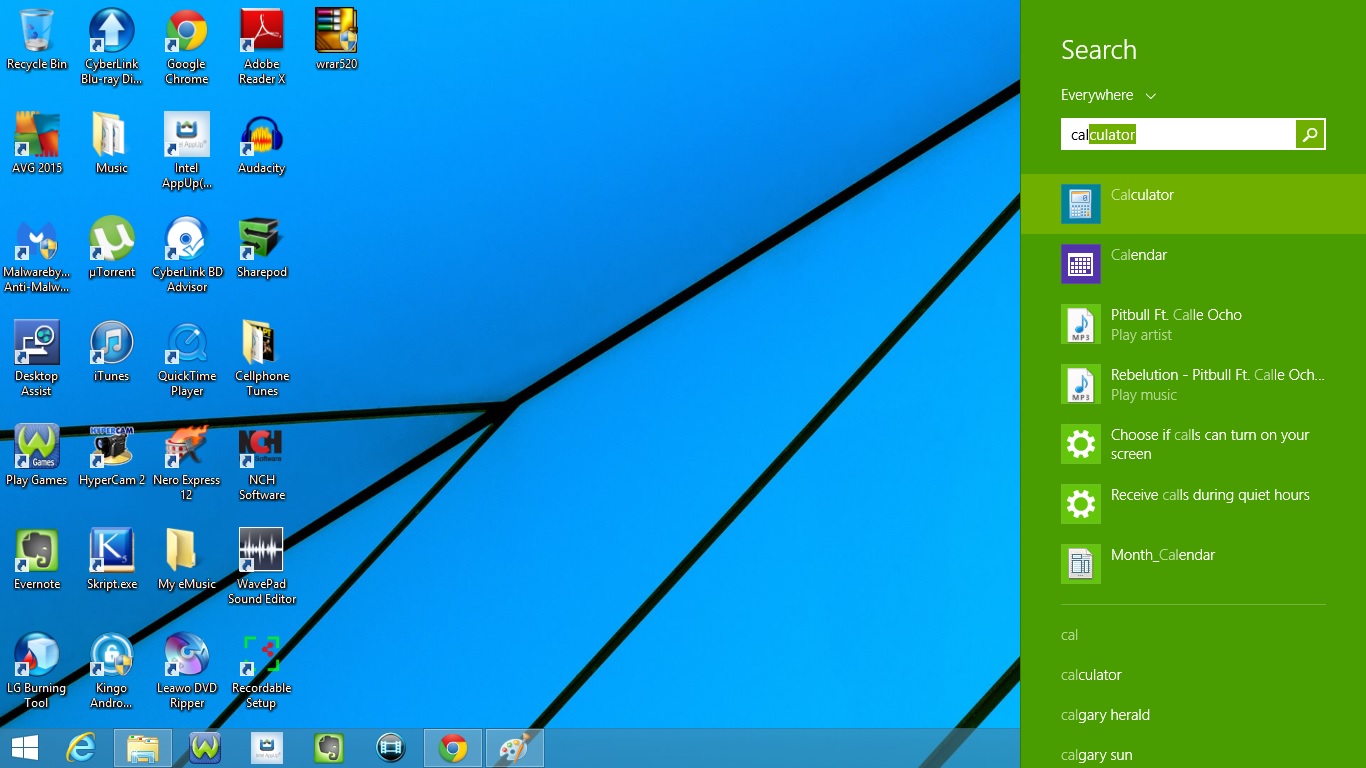Select Nero Express 12 icon

pyautogui.click(x=187, y=463)
